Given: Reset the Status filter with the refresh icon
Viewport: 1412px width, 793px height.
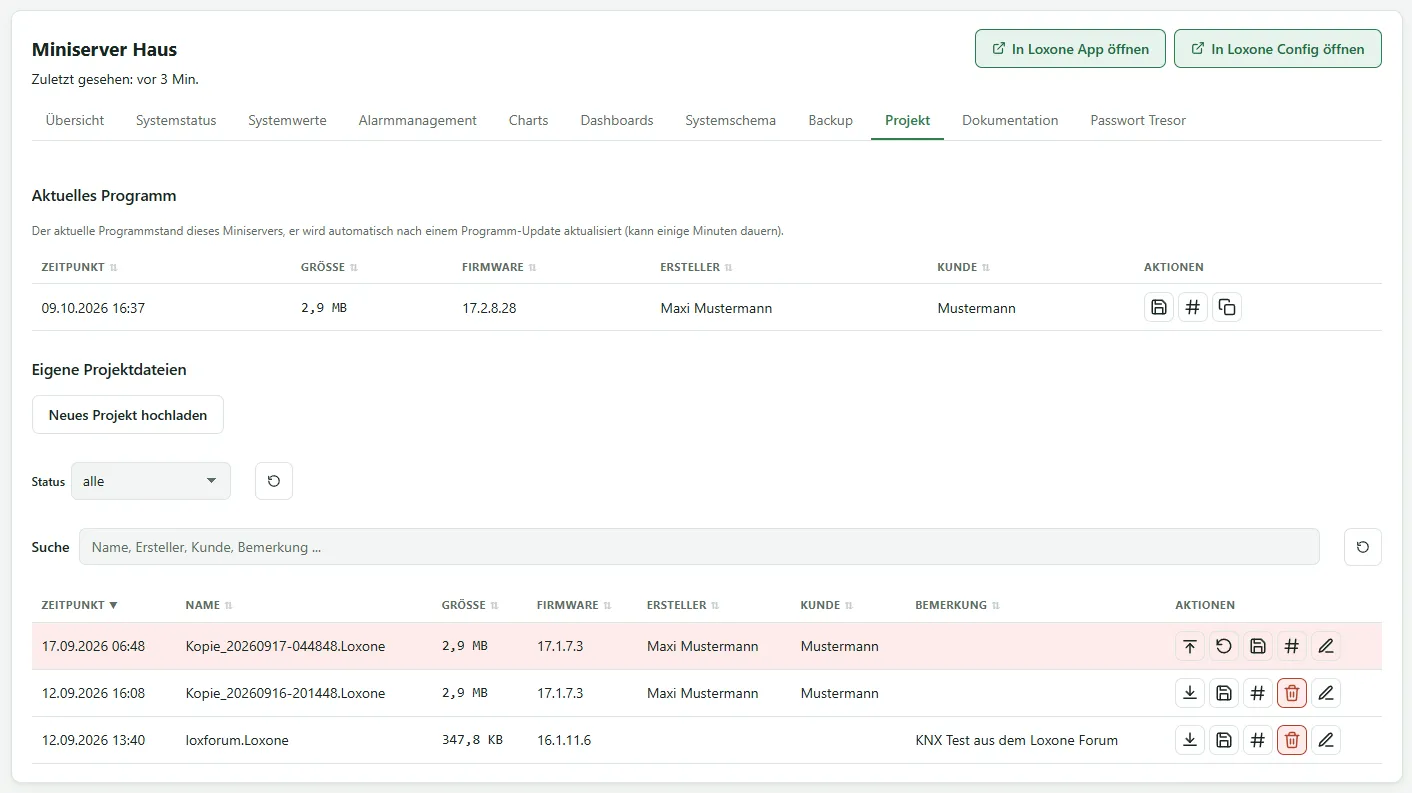Looking at the screenshot, I should coord(274,481).
